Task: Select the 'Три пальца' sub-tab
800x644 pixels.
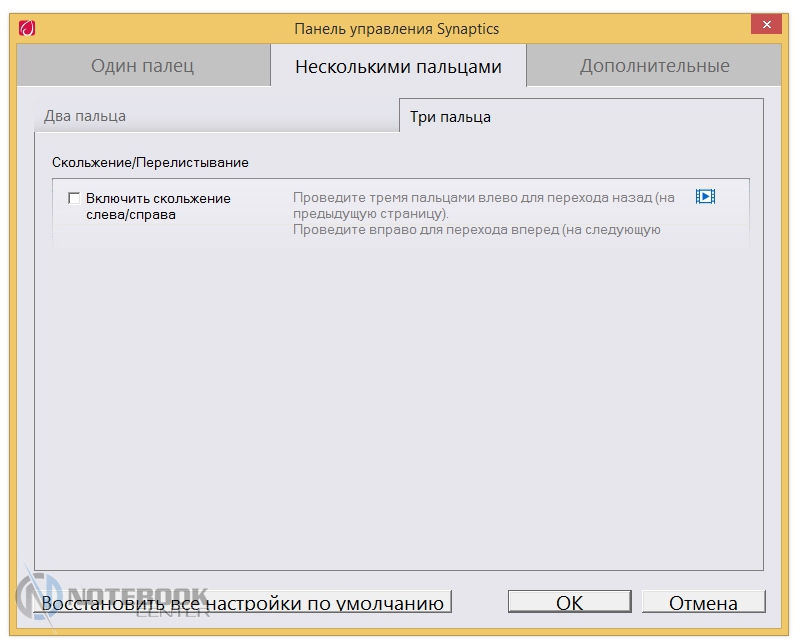Action: coord(581,116)
